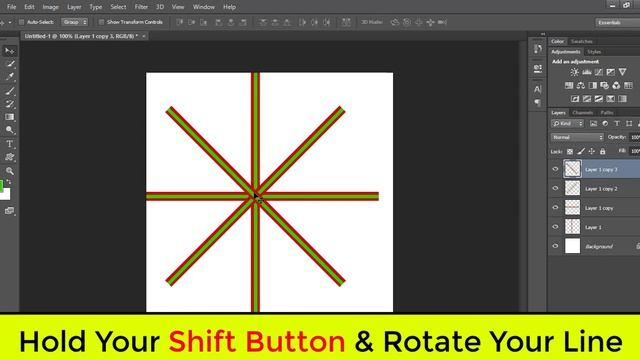Screen dimensions: 640x360
Task: Switch to the Styles tab
Action: click(594, 52)
